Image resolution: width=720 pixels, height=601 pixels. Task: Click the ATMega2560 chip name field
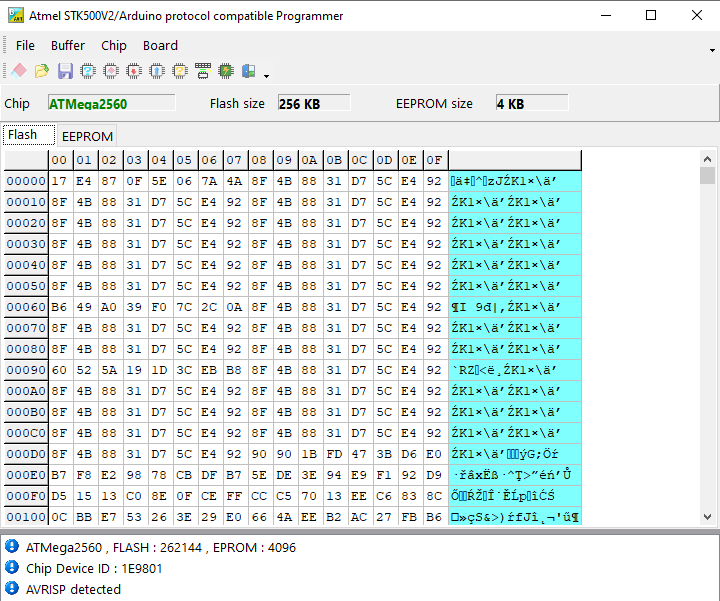(112, 103)
